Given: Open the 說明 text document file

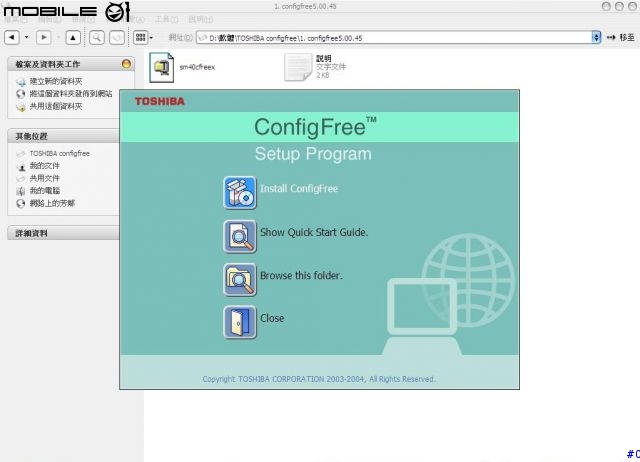Looking at the screenshot, I should tap(316, 67).
